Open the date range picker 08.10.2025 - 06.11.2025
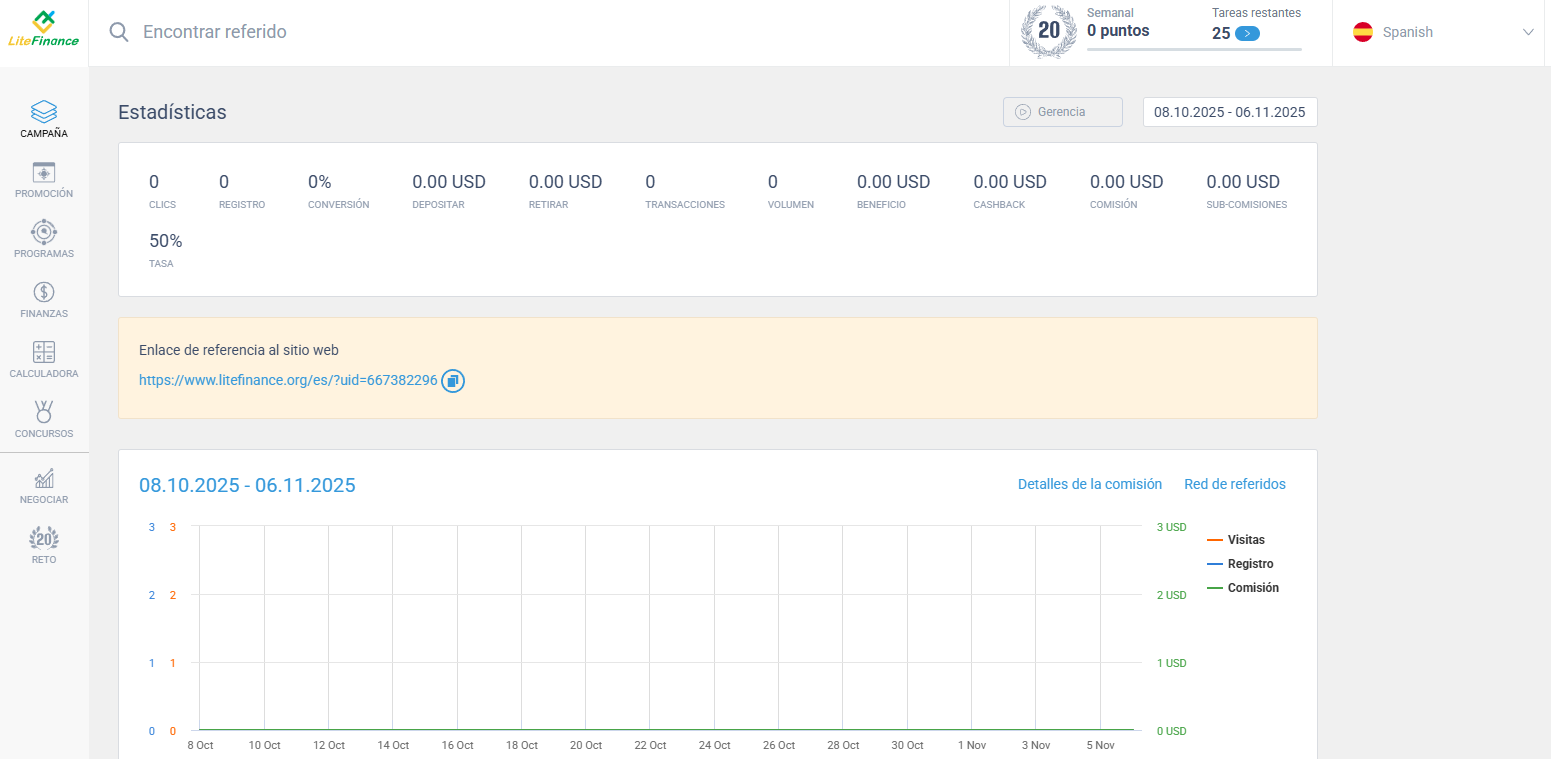 click(x=1230, y=112)
